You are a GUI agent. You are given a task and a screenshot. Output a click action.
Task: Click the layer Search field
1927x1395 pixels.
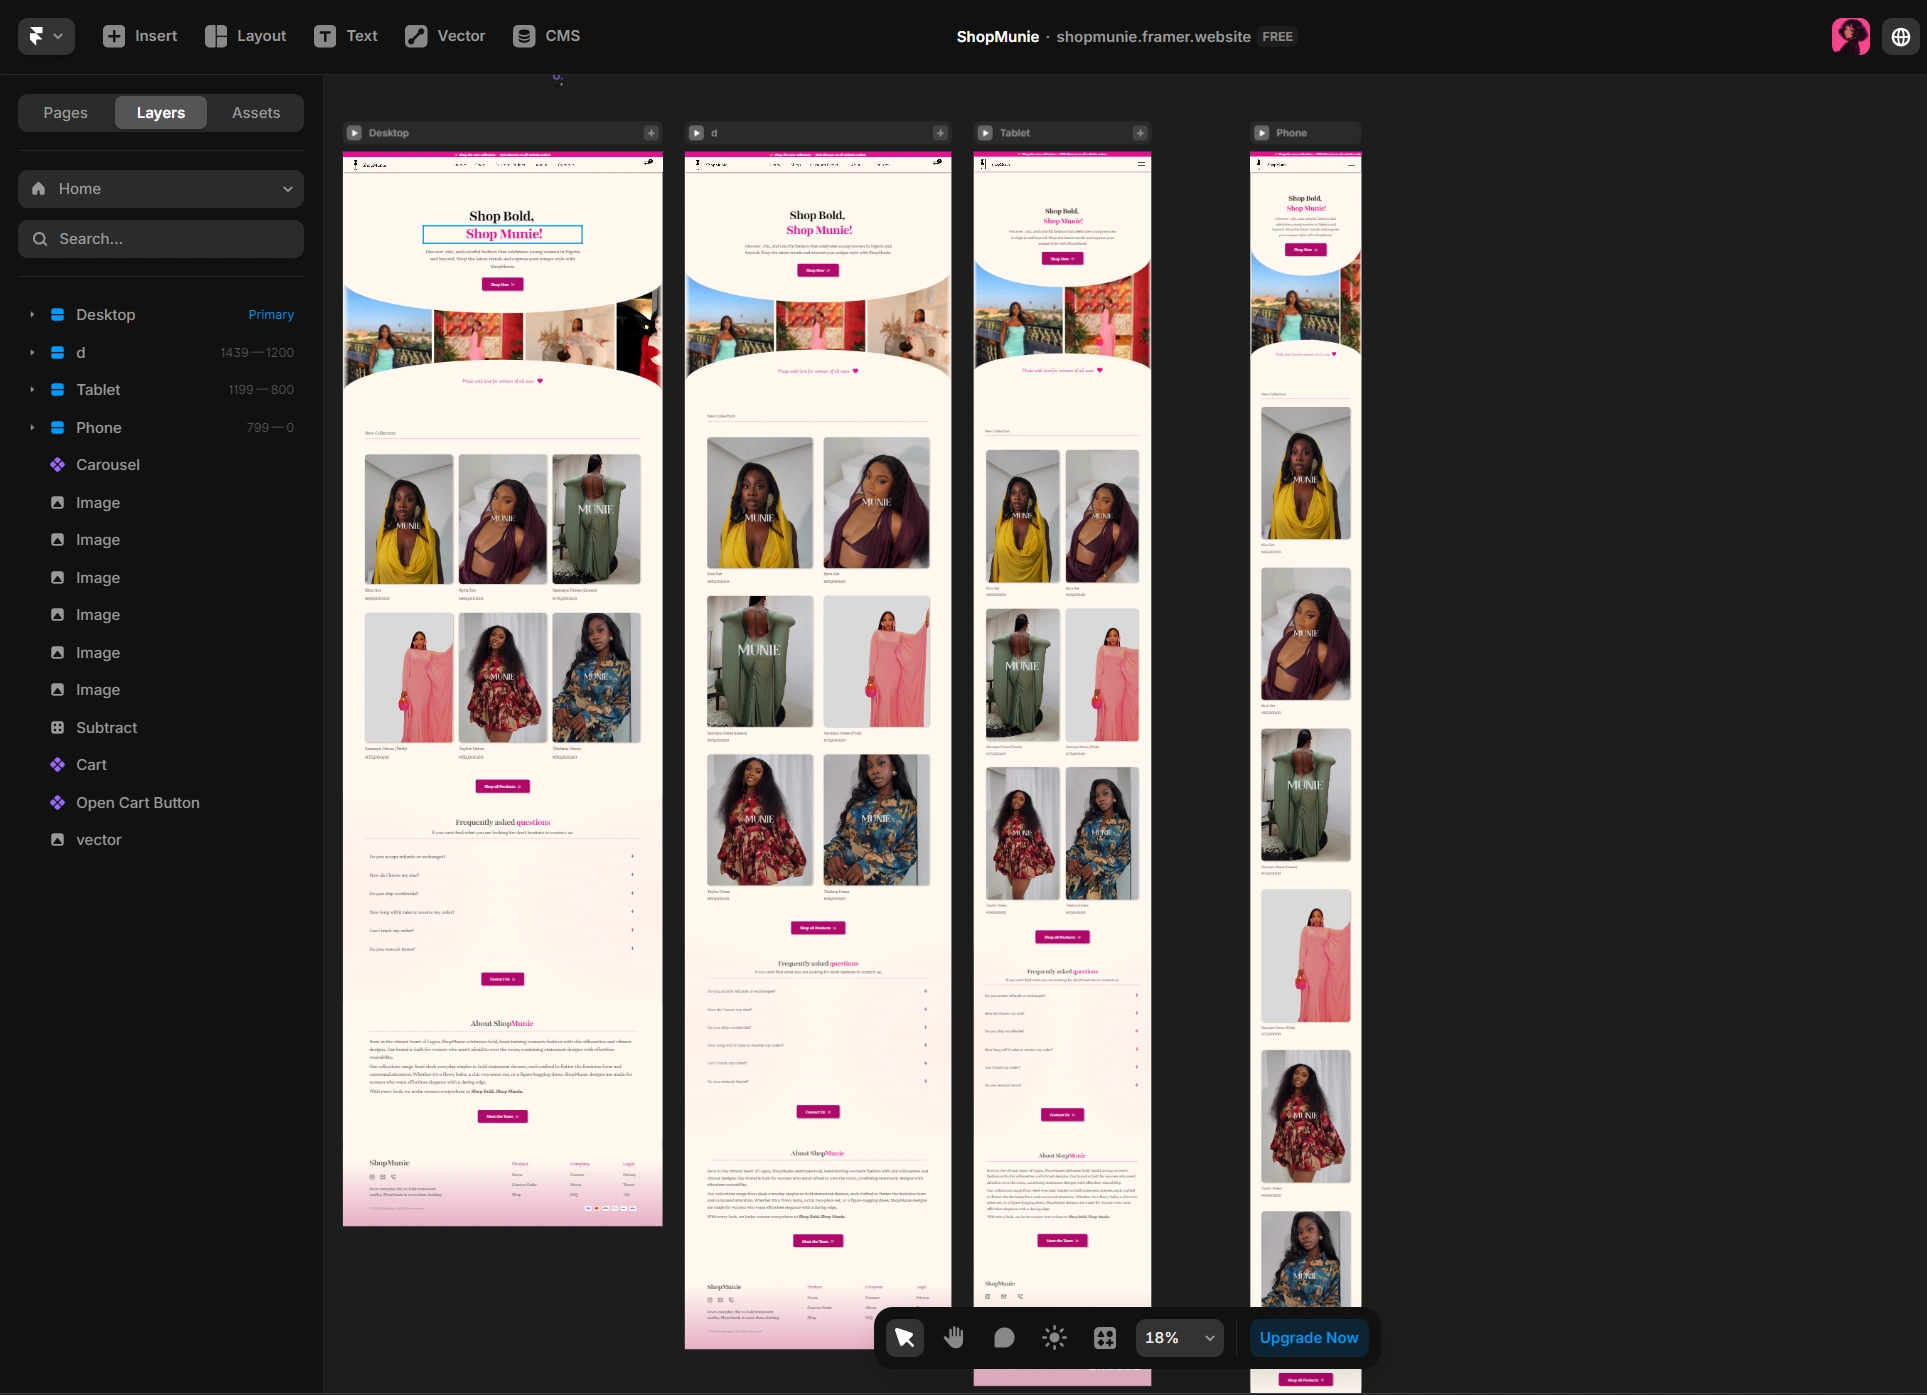tap(160, 238)
